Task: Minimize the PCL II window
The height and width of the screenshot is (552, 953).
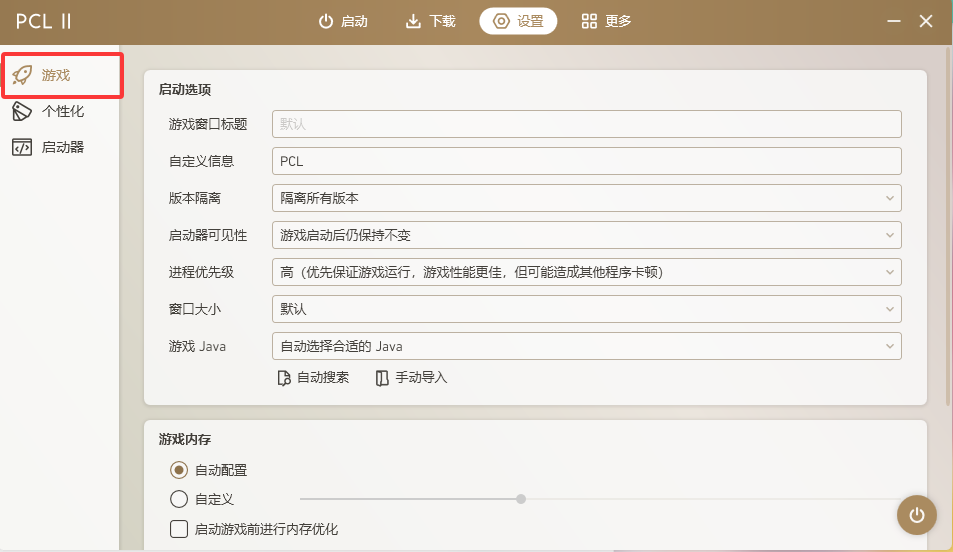Action: coord(893,21)
